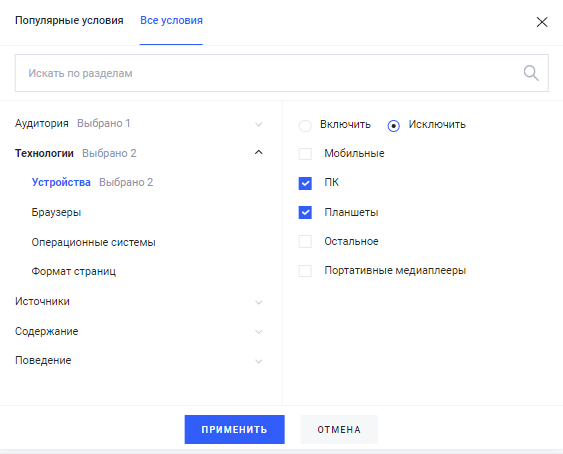Open the Браузеры subsection
This screenshot has height=454, width=563.
56,212
